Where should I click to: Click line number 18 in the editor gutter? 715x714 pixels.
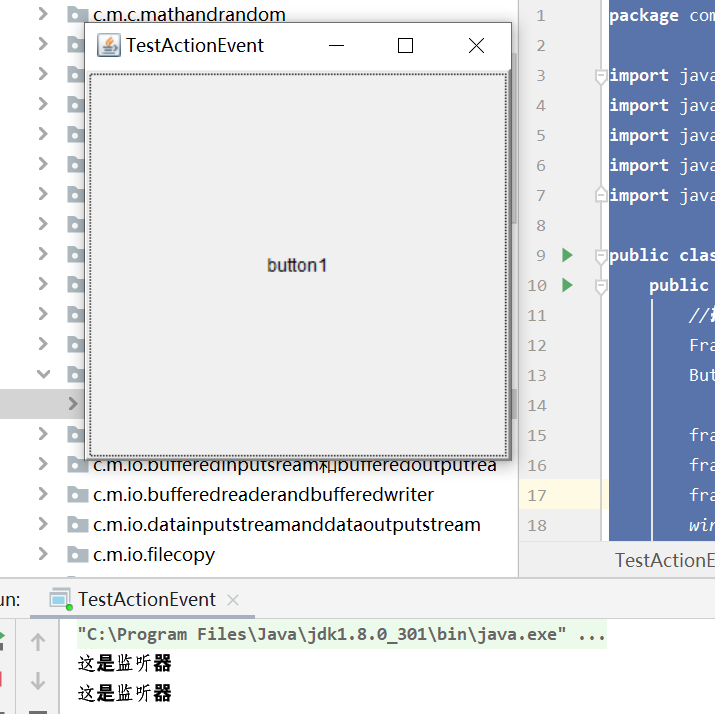(x=537, y=525)
